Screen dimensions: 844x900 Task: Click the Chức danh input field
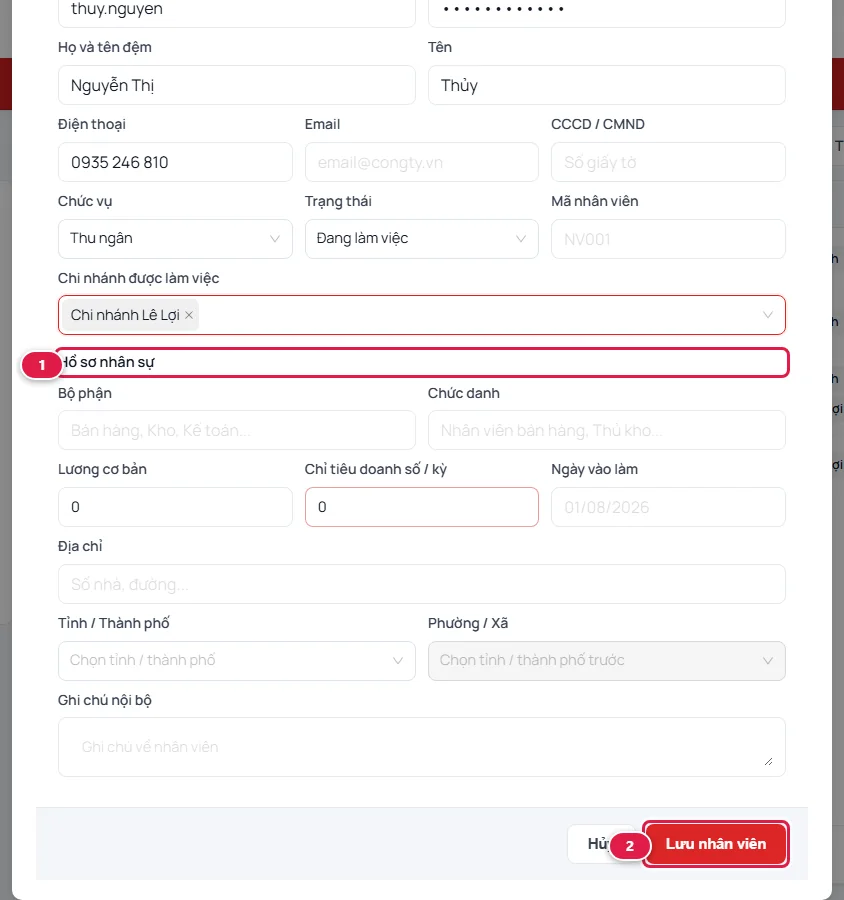[x=606, y=430]
